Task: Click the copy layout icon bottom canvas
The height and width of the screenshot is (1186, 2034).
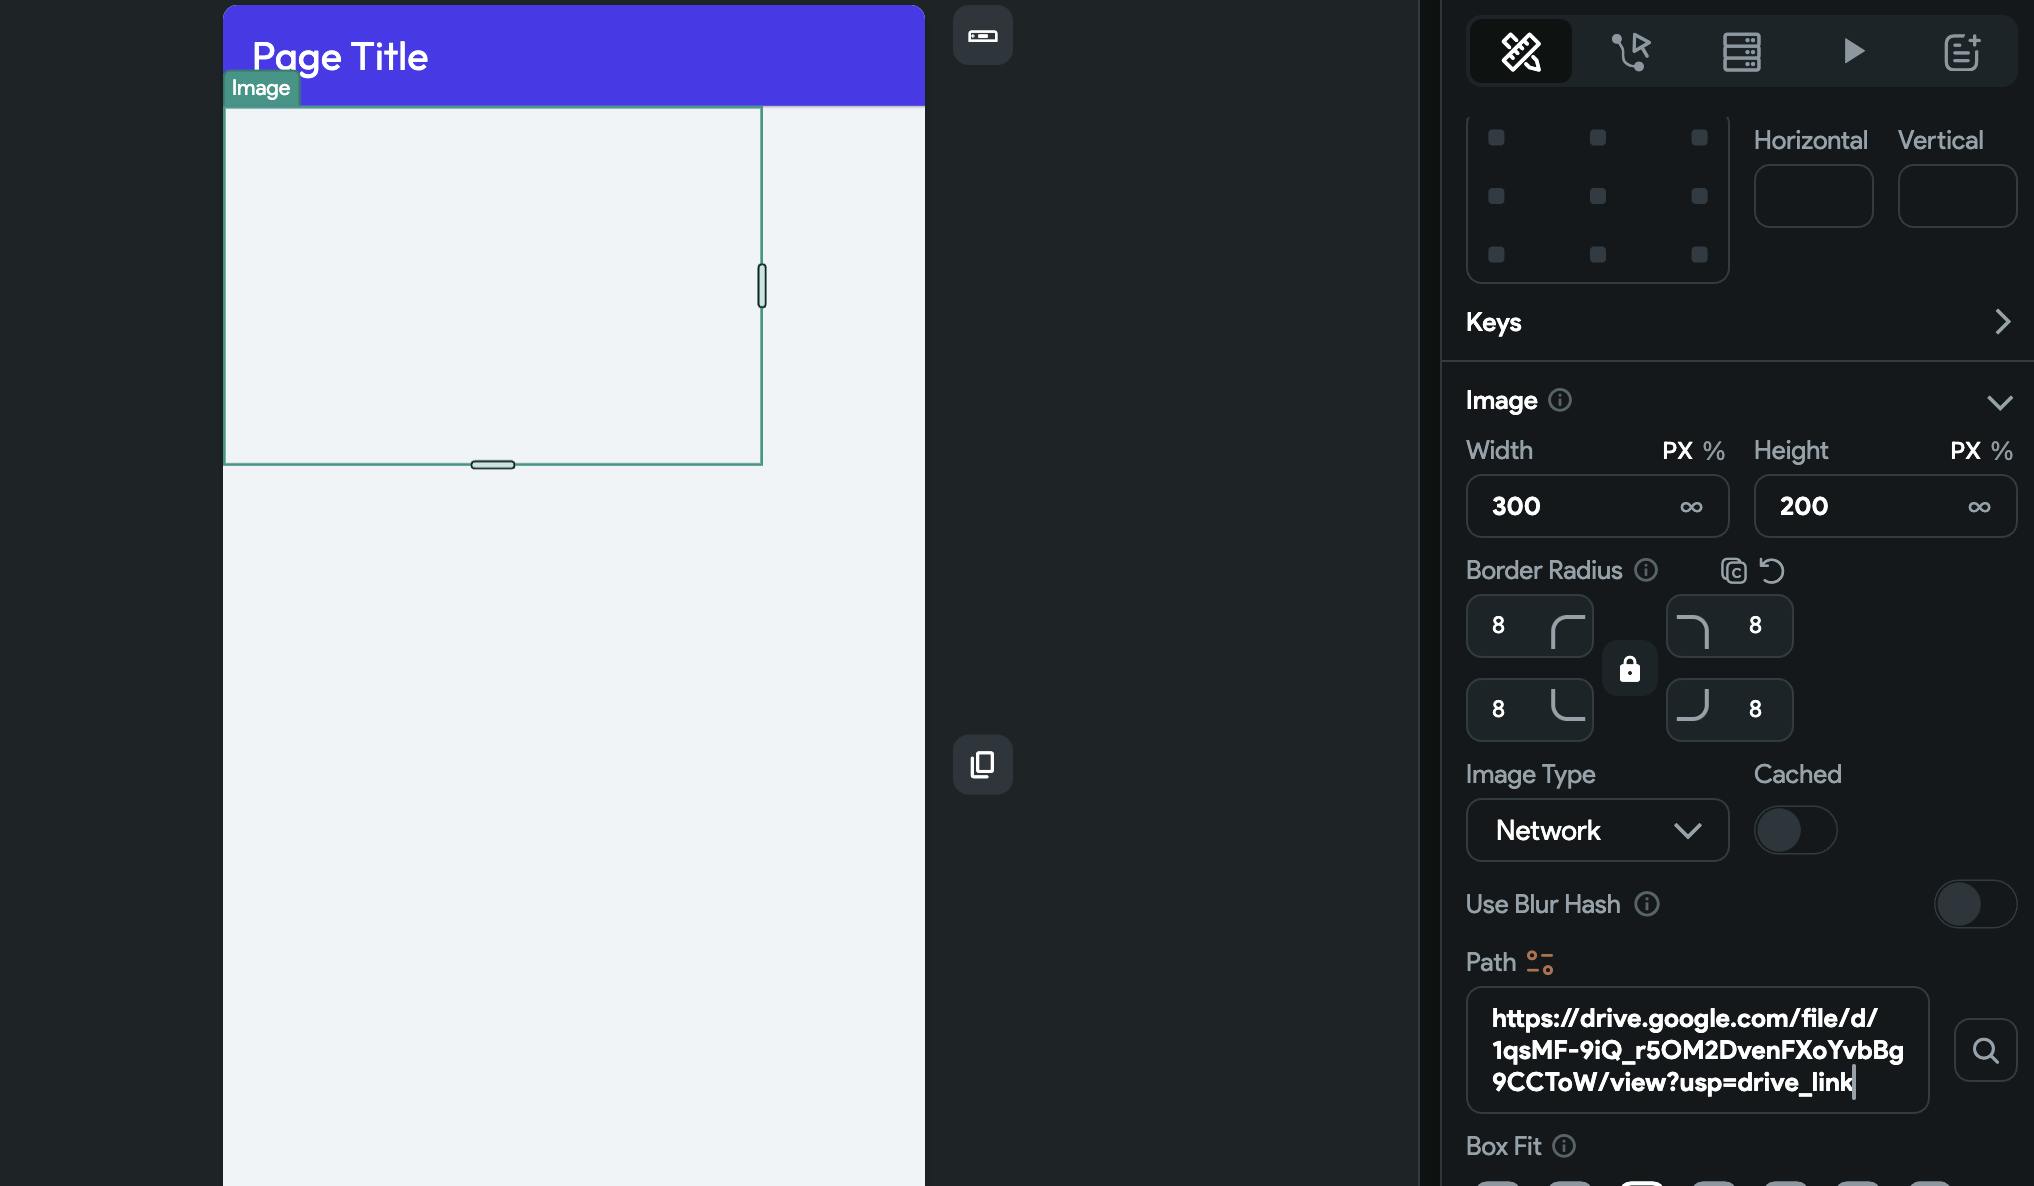Action: point(984,764)
